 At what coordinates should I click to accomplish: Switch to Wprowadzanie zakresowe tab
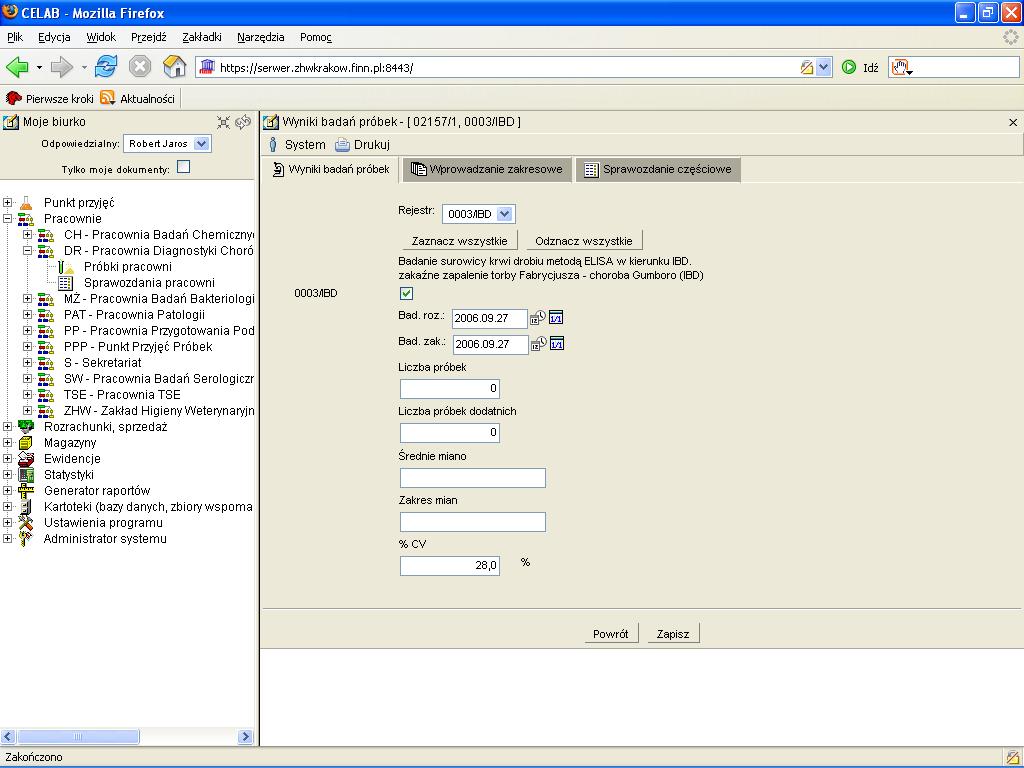[487, 170]
